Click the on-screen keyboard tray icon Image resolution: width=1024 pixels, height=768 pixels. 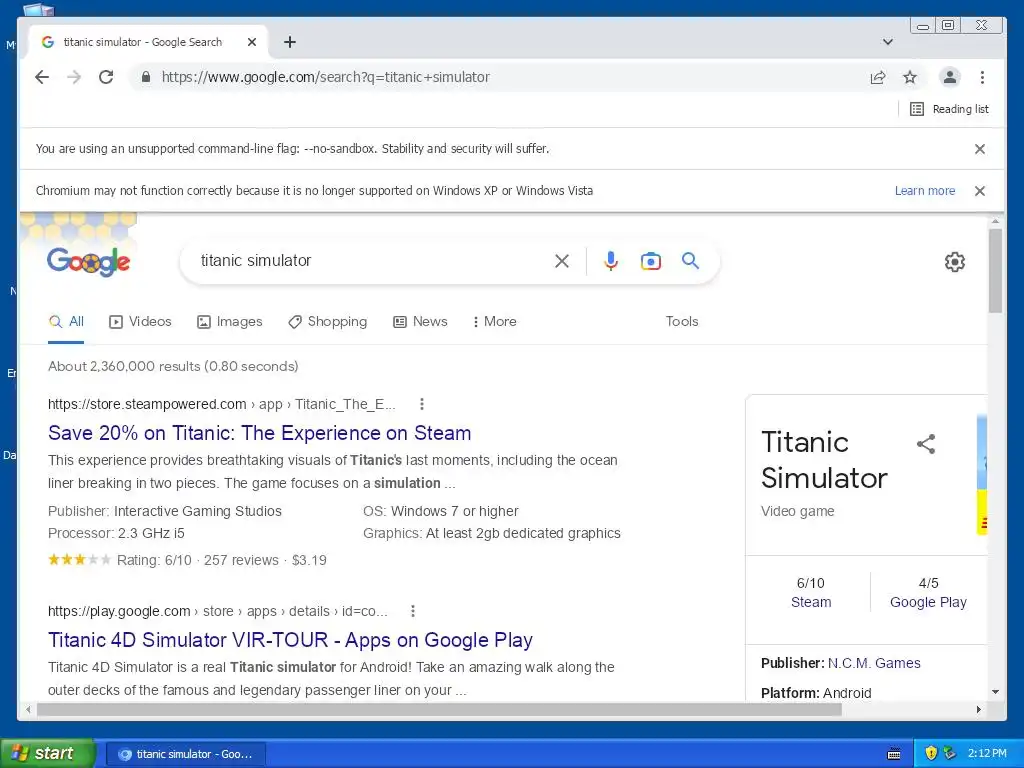point(894,754)
